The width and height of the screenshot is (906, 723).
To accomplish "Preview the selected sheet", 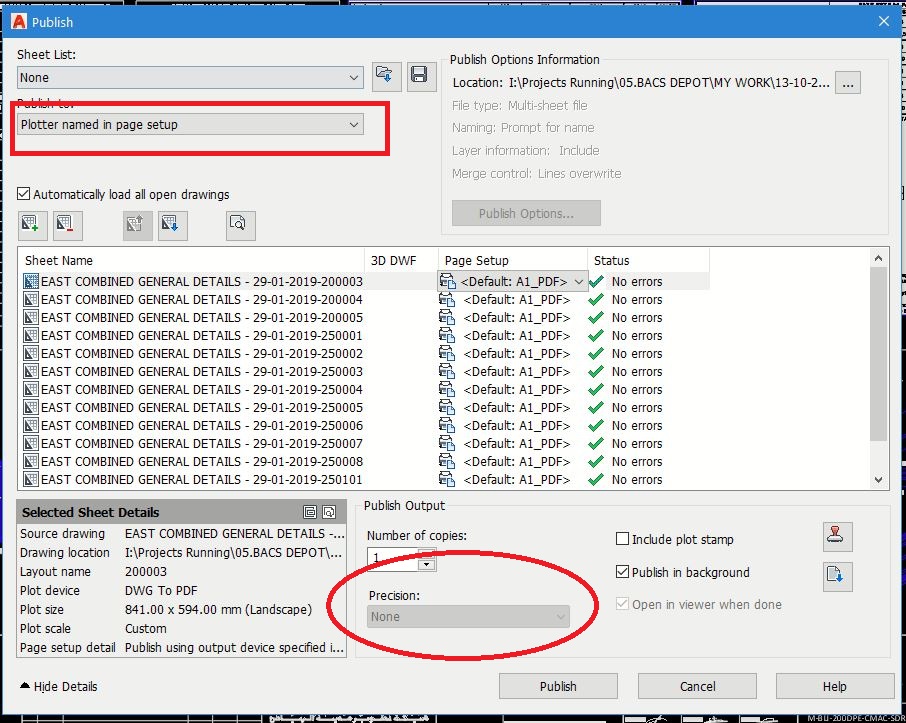I will pos(239,226).
